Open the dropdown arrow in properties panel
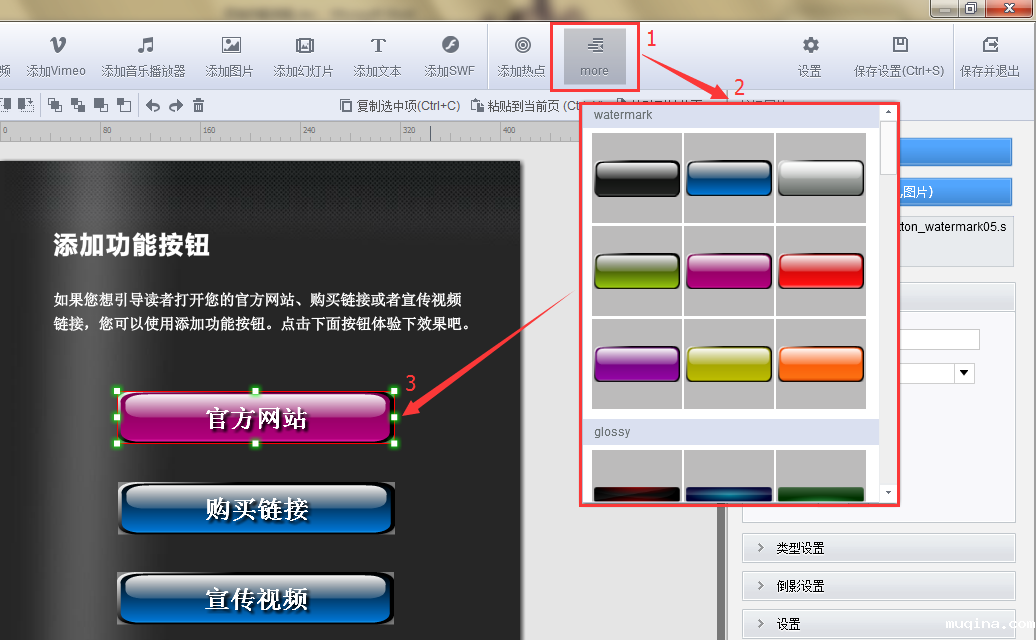Screen dimensions: 1036x640 964,373
